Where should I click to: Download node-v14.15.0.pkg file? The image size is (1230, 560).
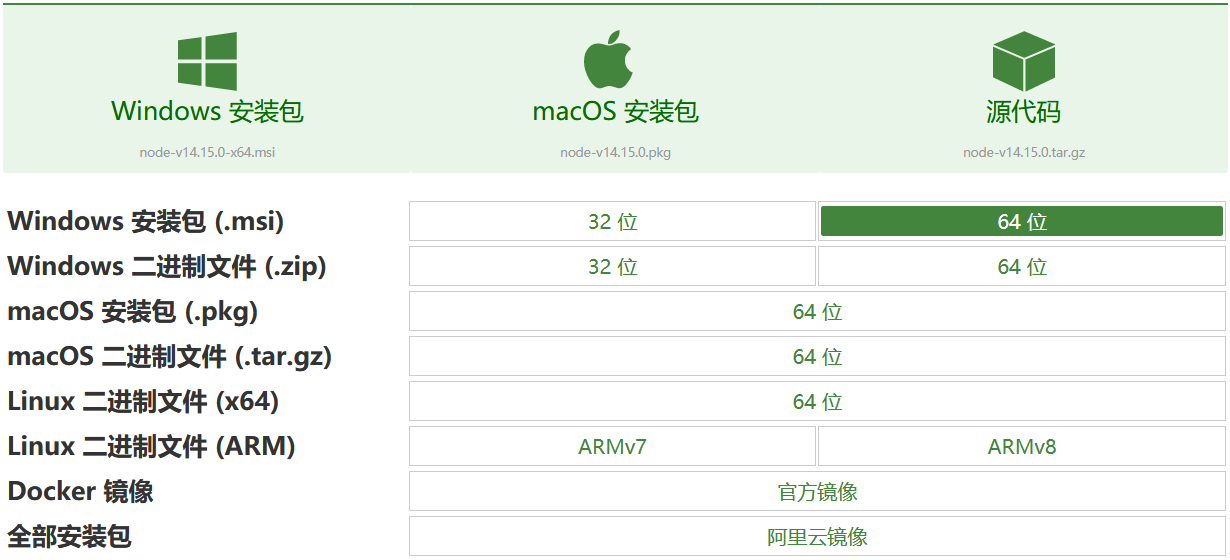615,153
